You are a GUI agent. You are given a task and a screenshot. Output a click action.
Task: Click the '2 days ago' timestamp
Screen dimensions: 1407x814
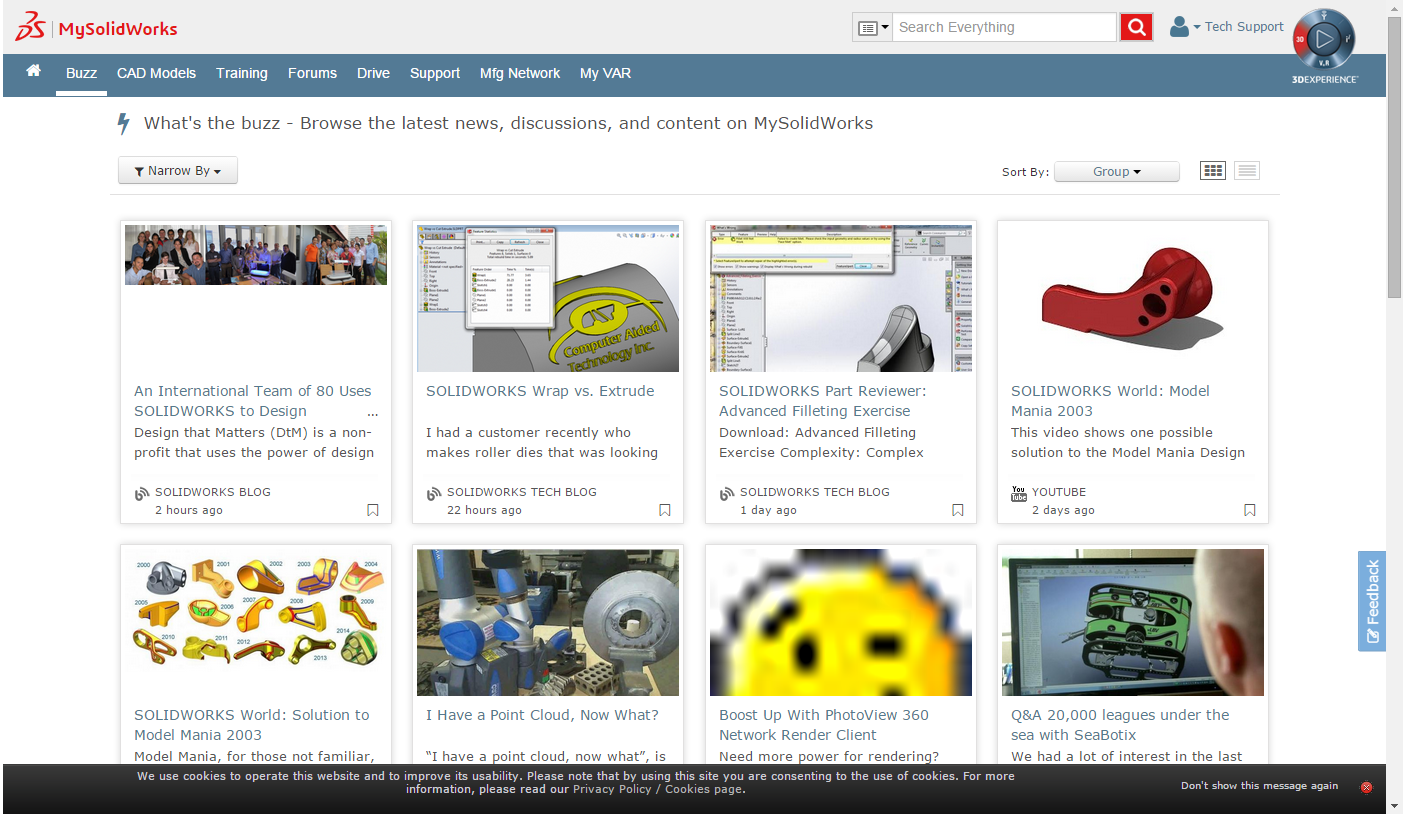(1063, 510)
